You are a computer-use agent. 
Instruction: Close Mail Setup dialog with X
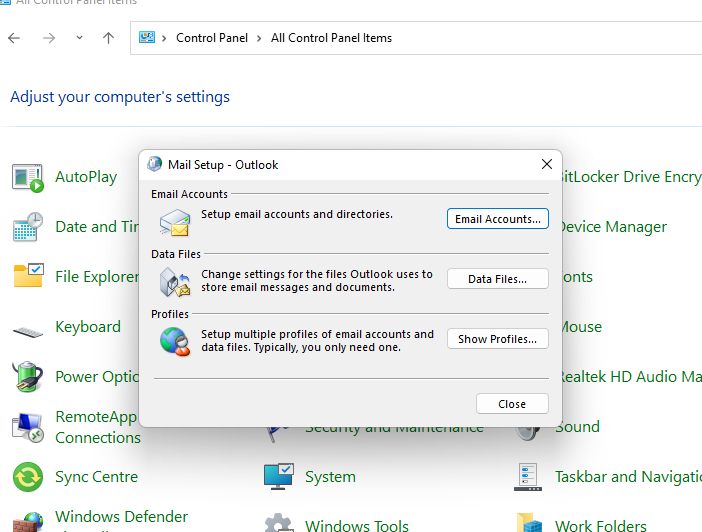tap(547, 164)
